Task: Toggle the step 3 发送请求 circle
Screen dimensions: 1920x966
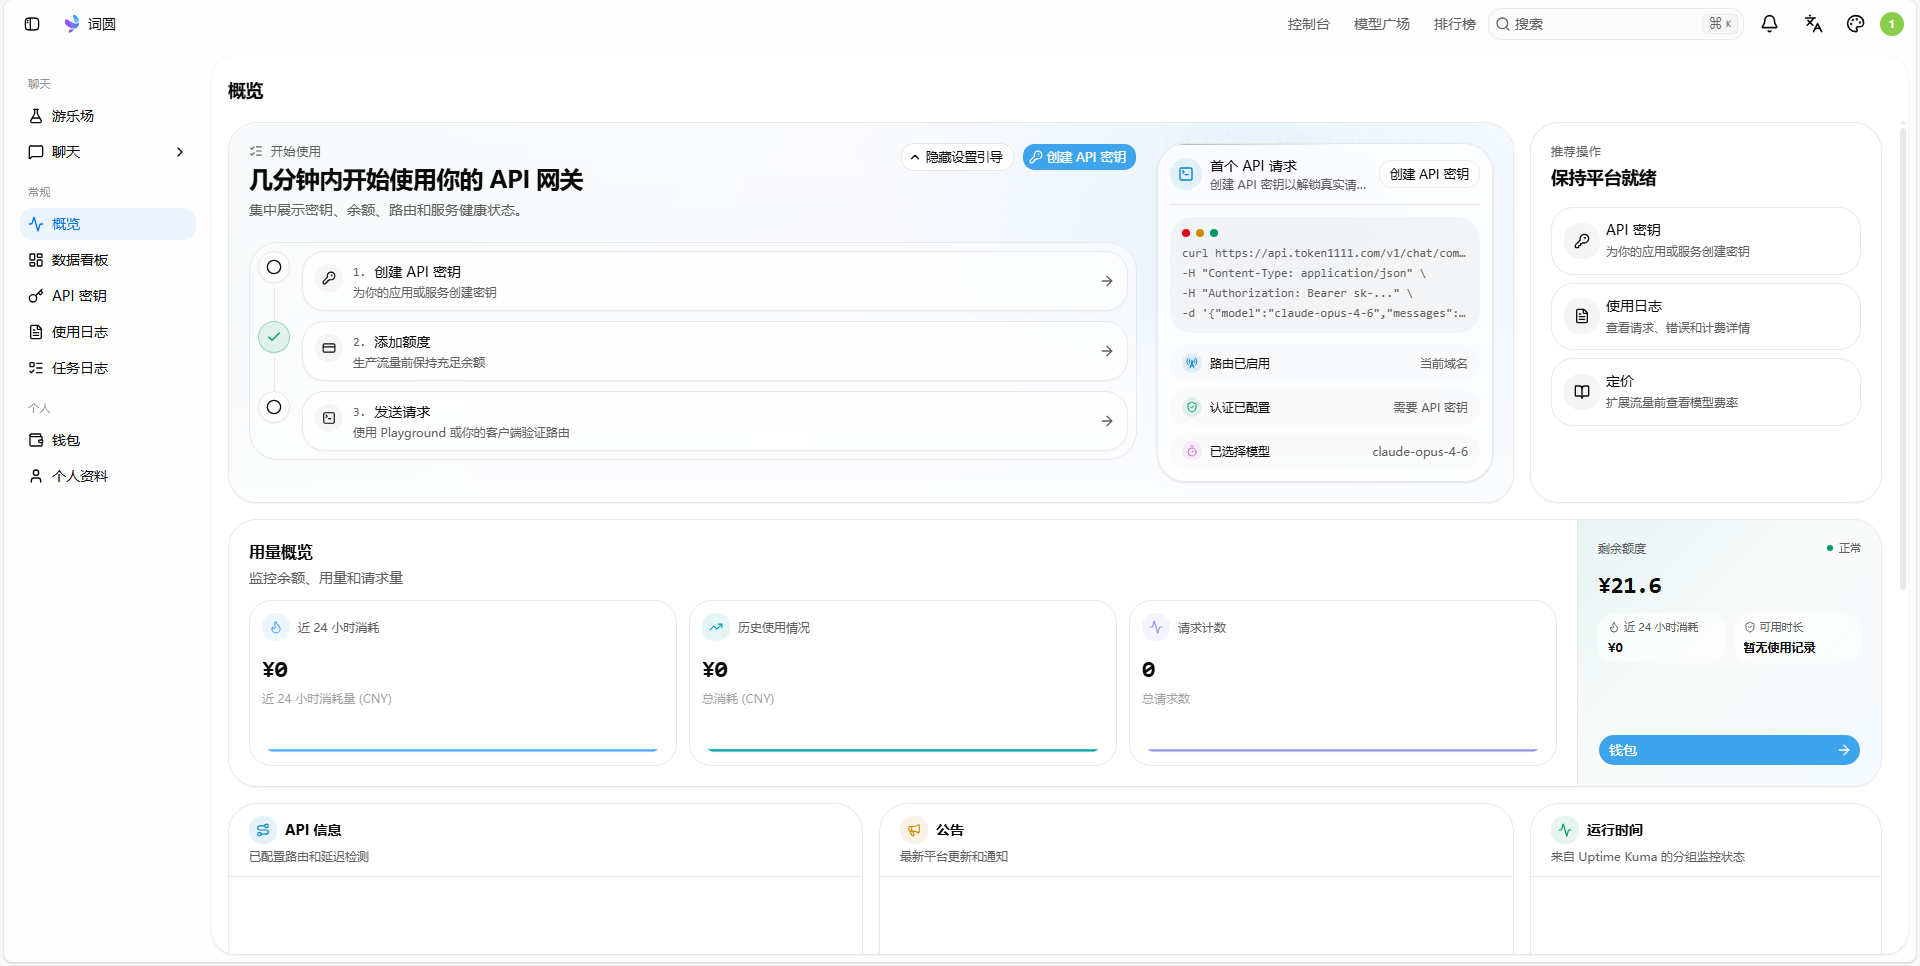Action: [274, 407]
